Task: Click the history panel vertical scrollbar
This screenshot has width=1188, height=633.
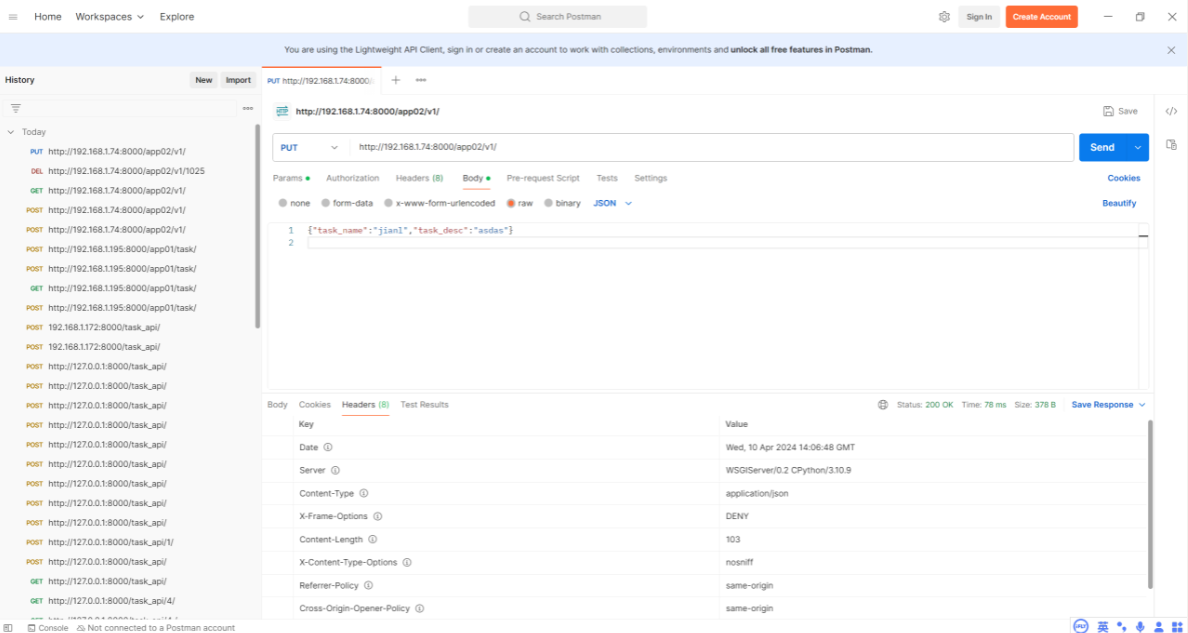Action: [x=258, y=226]
